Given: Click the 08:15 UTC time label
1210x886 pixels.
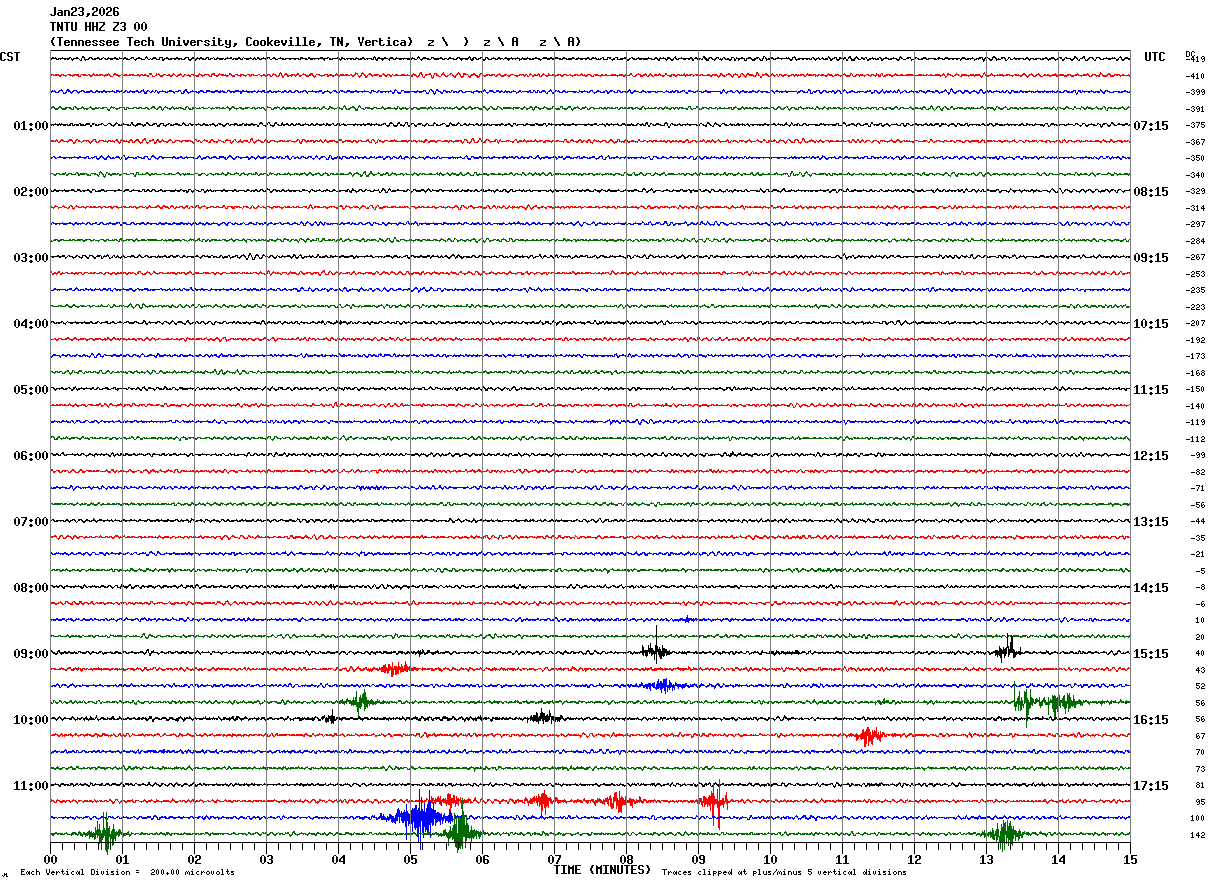Looking at the screenshot, I should coord(1151,192).
